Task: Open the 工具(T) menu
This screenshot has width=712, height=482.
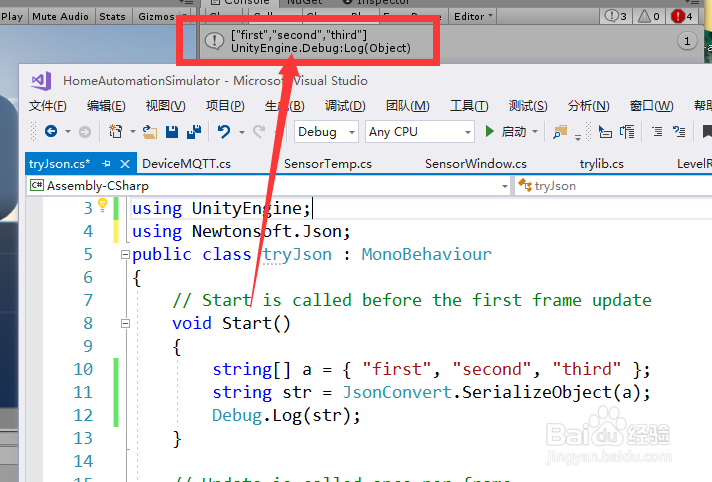Action: (x=469, y=106)
